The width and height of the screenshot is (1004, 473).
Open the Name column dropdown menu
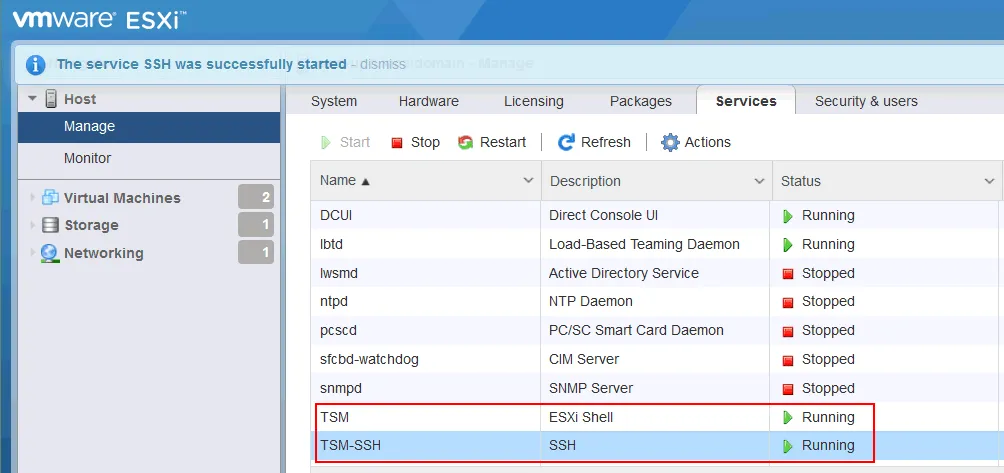tap(528, 181)
